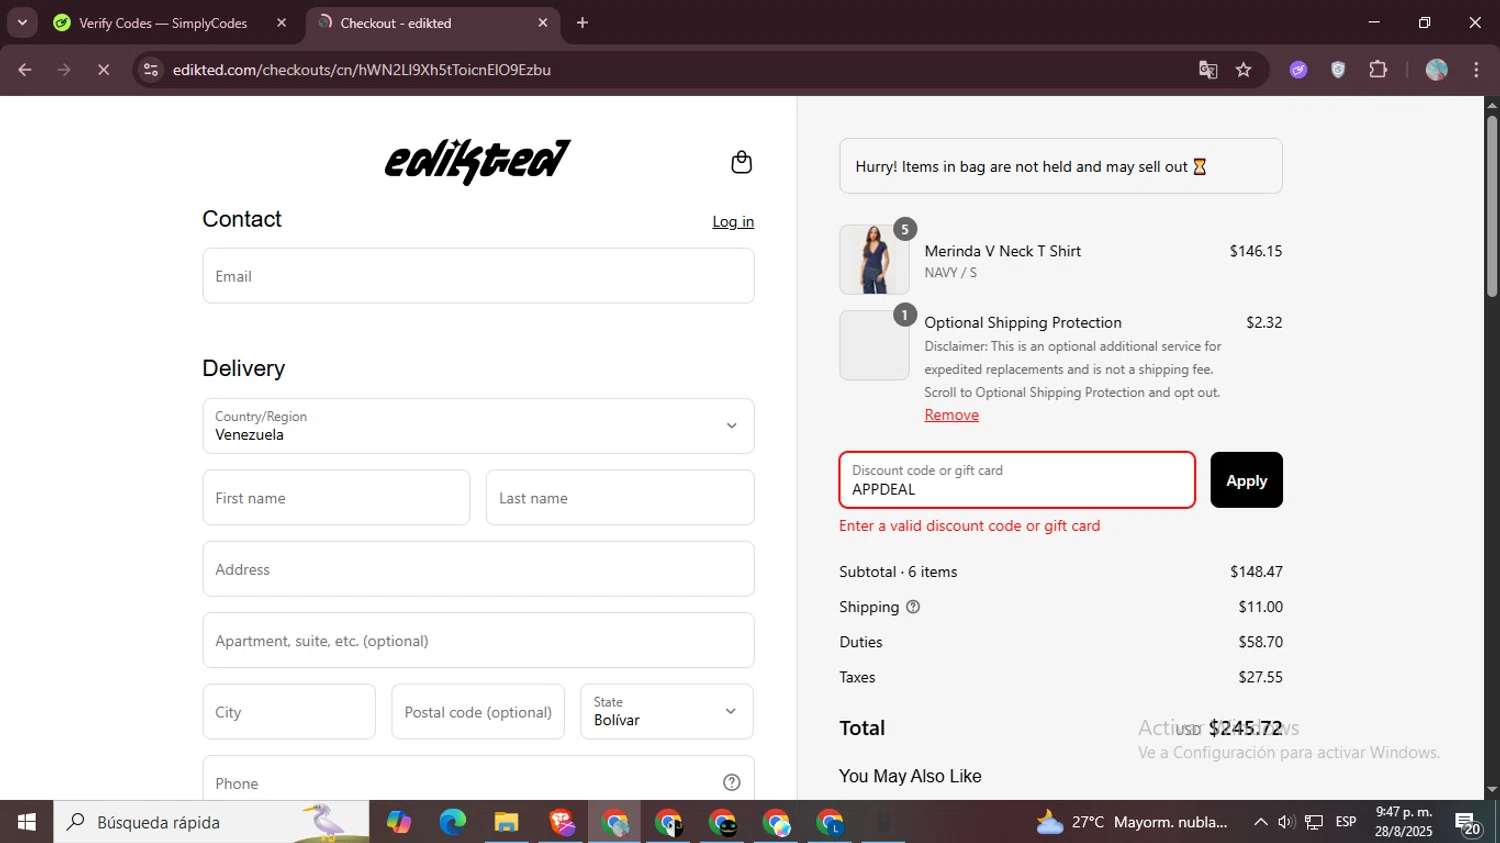Open Copilot from the taskbar
Screen dimensions: 1500x843
[399, 822]
